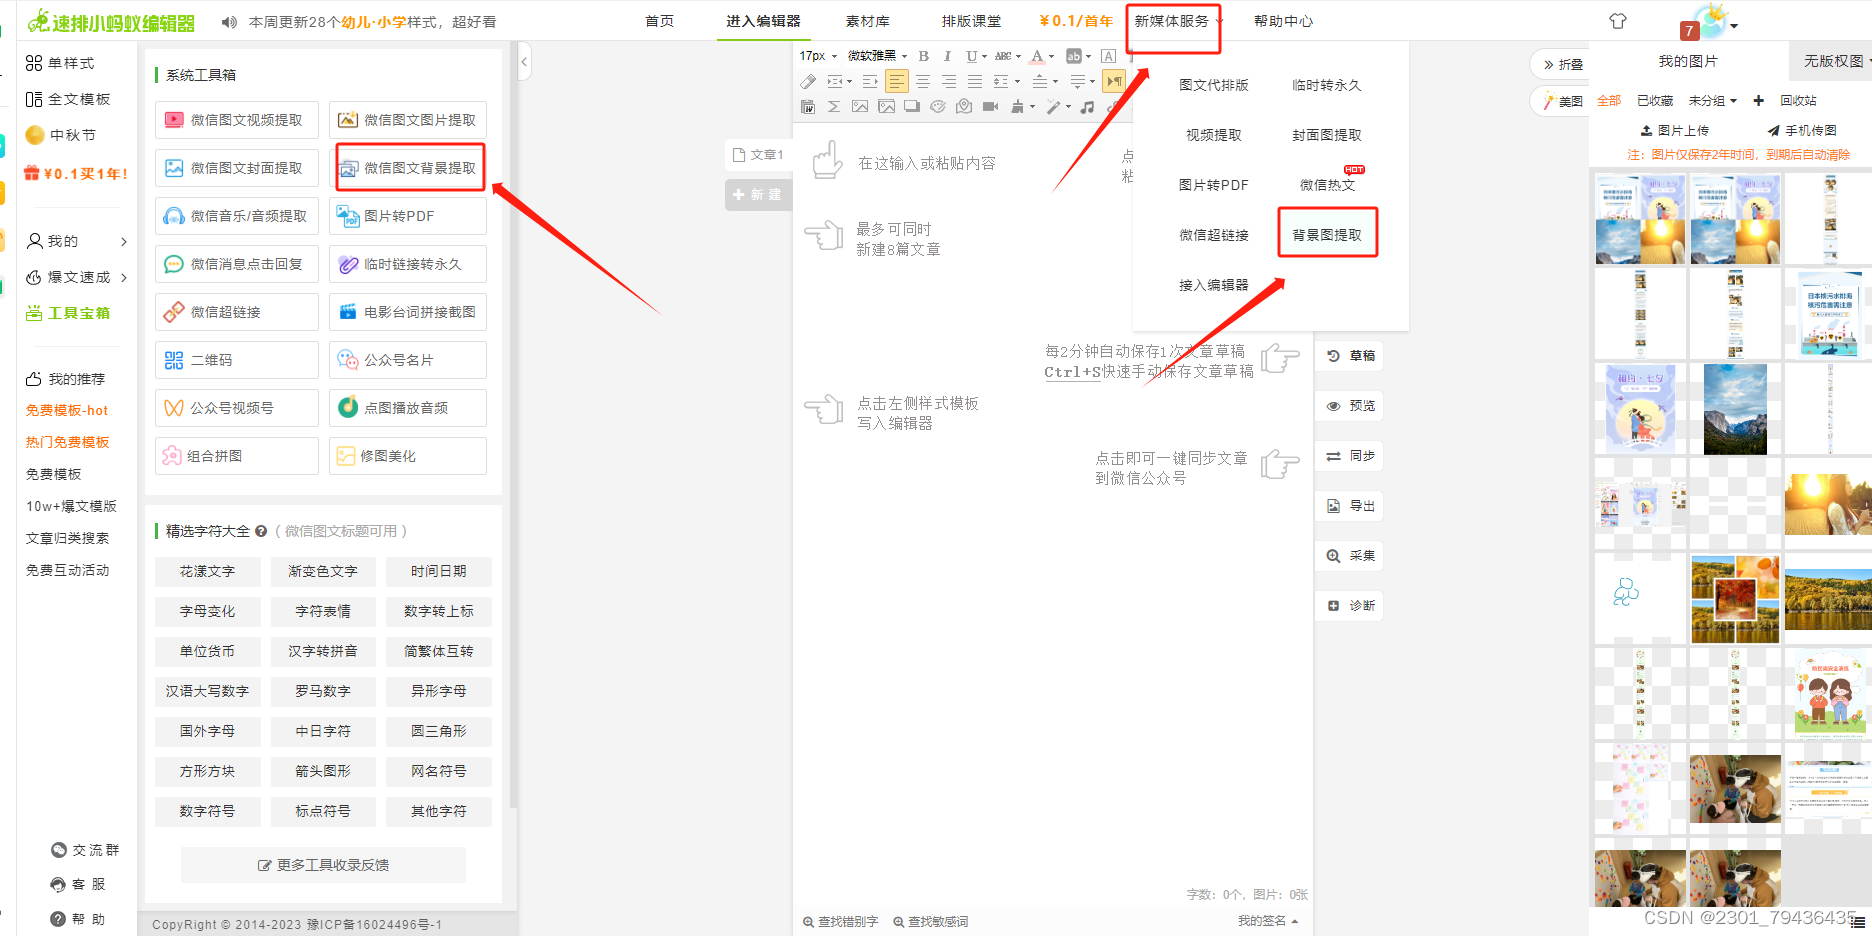Image resolution: width=1872 pixels, height=936 pixels.
Task: Expand the 爆文速成 sidebar section
Action: 77,277
